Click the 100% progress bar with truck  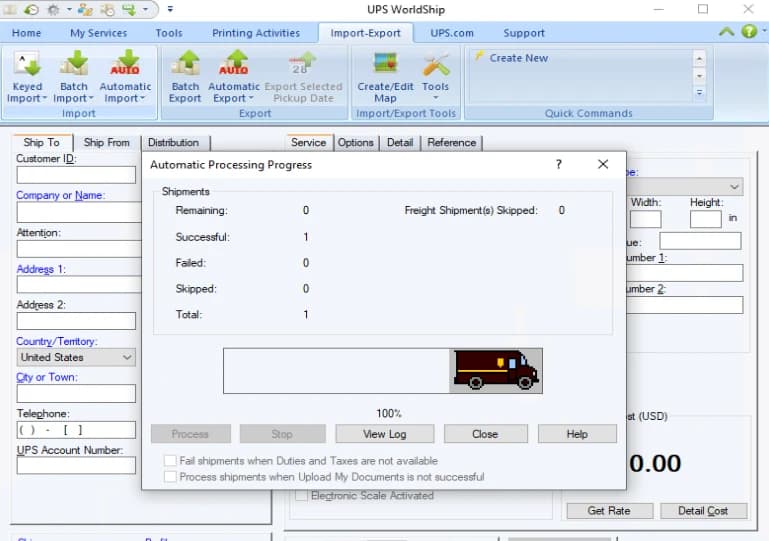[x=383, y=371]
